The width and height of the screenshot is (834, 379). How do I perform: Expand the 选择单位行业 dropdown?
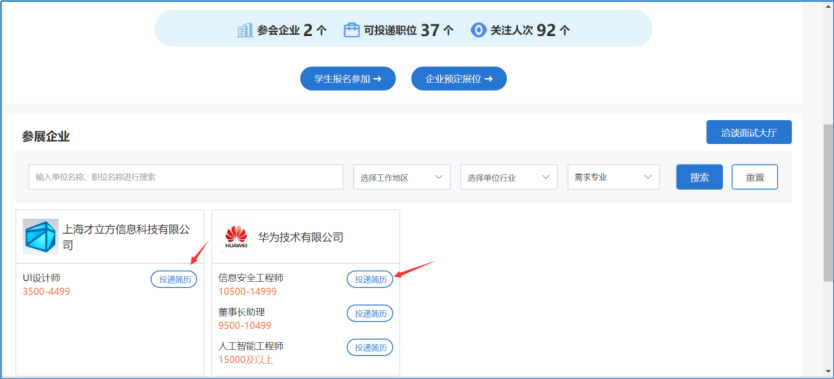pyautogui.click(x=509, y=177)
